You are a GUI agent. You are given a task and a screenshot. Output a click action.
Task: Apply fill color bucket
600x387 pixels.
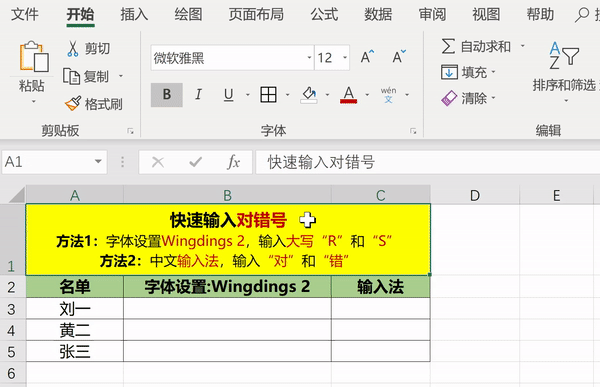pos(309,95)
